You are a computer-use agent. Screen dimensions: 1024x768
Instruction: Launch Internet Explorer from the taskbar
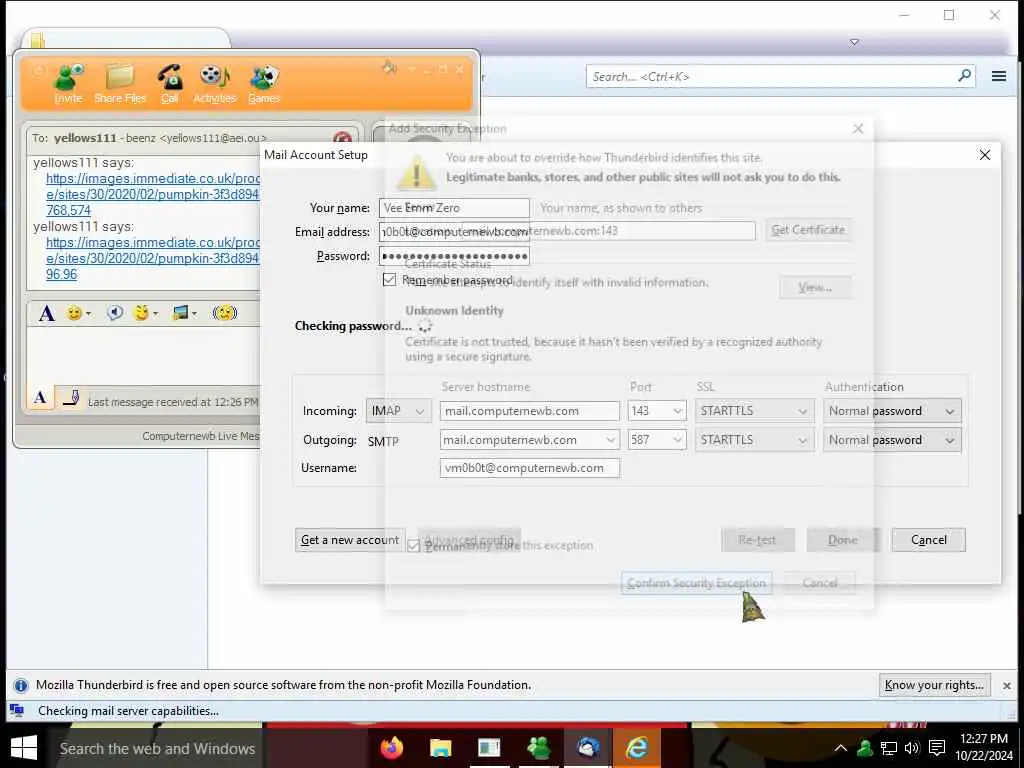(x=636, y=747)
